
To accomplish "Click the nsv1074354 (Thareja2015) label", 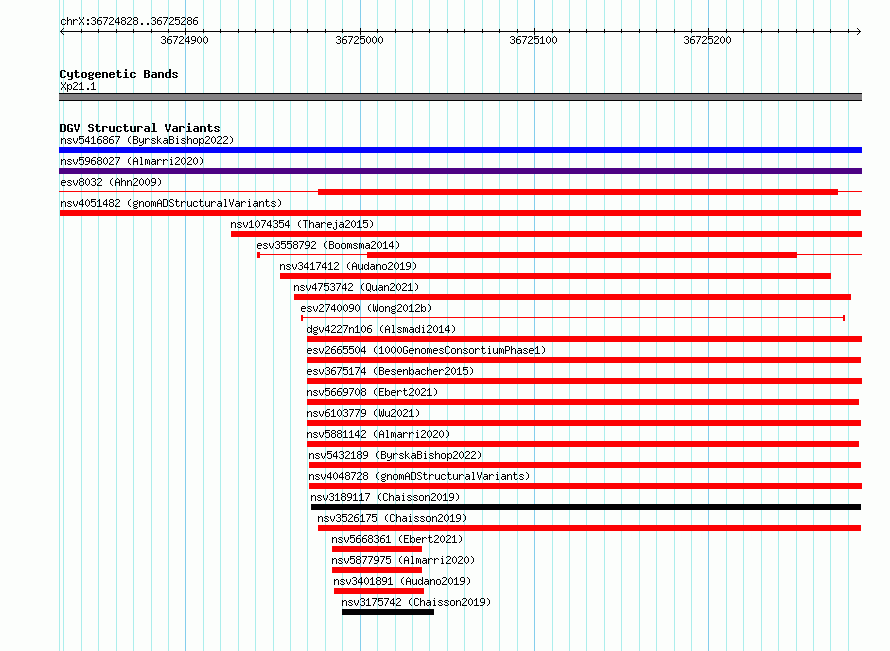I will pyautogui.click(x=302, y=224).
